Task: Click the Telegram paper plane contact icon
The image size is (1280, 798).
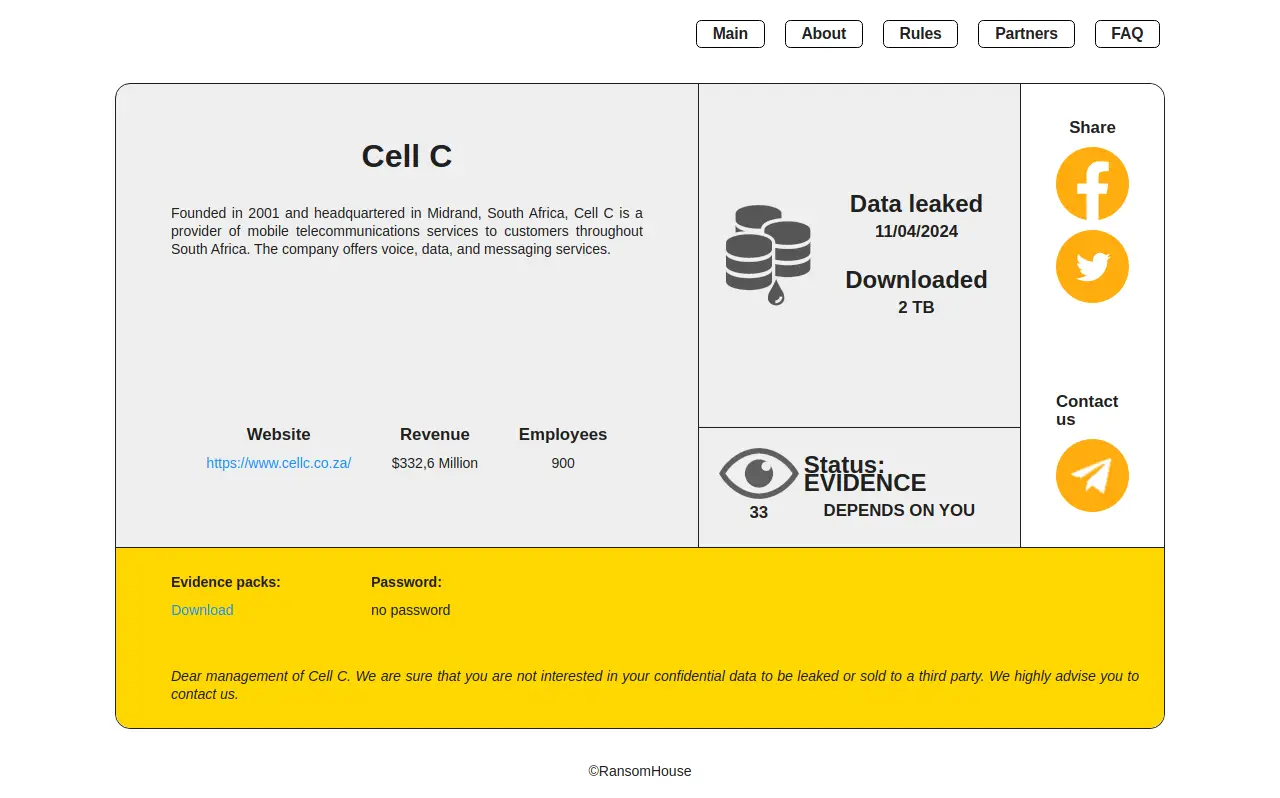Action: click(1092, 476)
